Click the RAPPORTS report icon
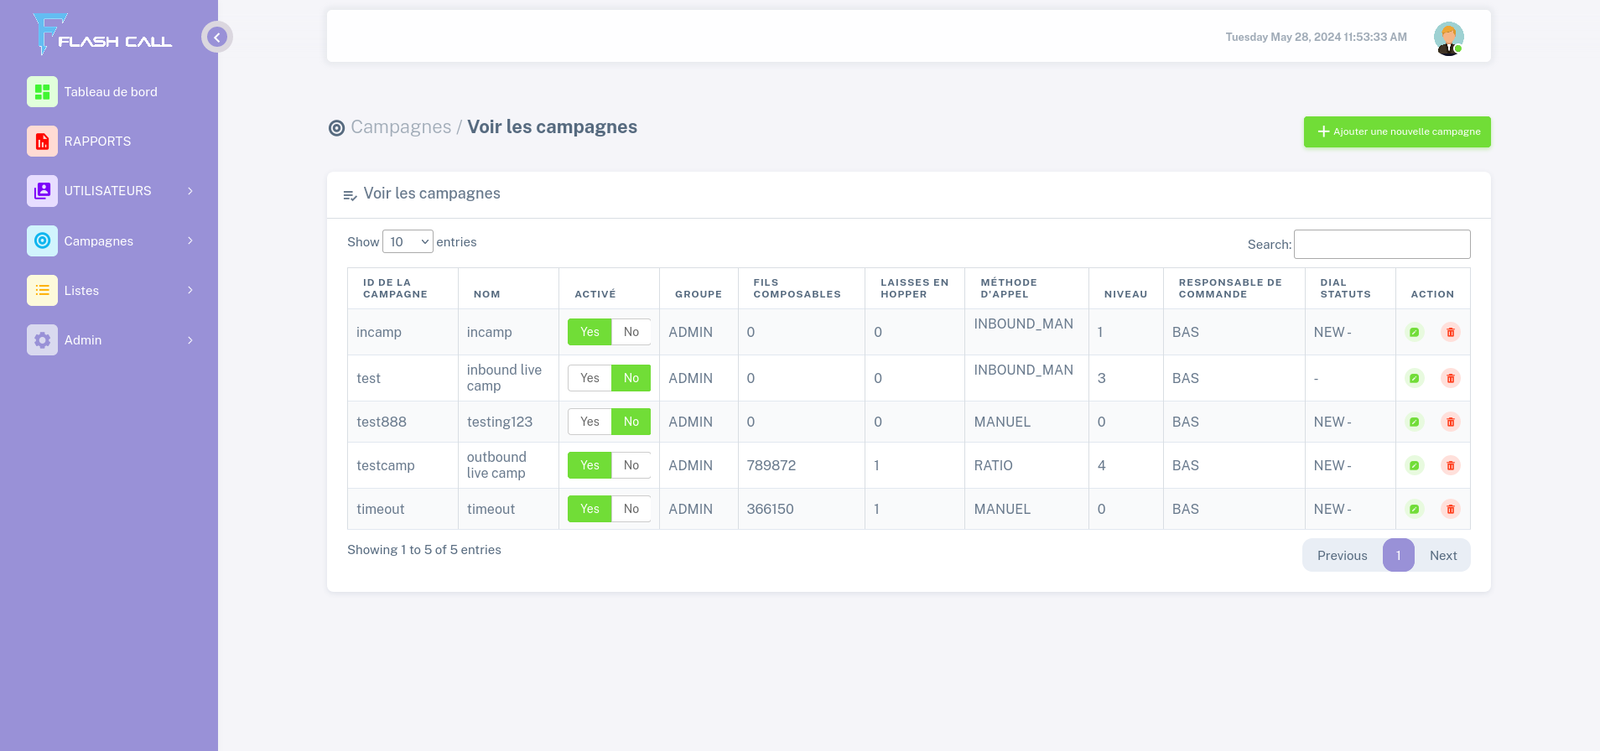Viewport: 1600px width, 751px height. click(42, 141)
